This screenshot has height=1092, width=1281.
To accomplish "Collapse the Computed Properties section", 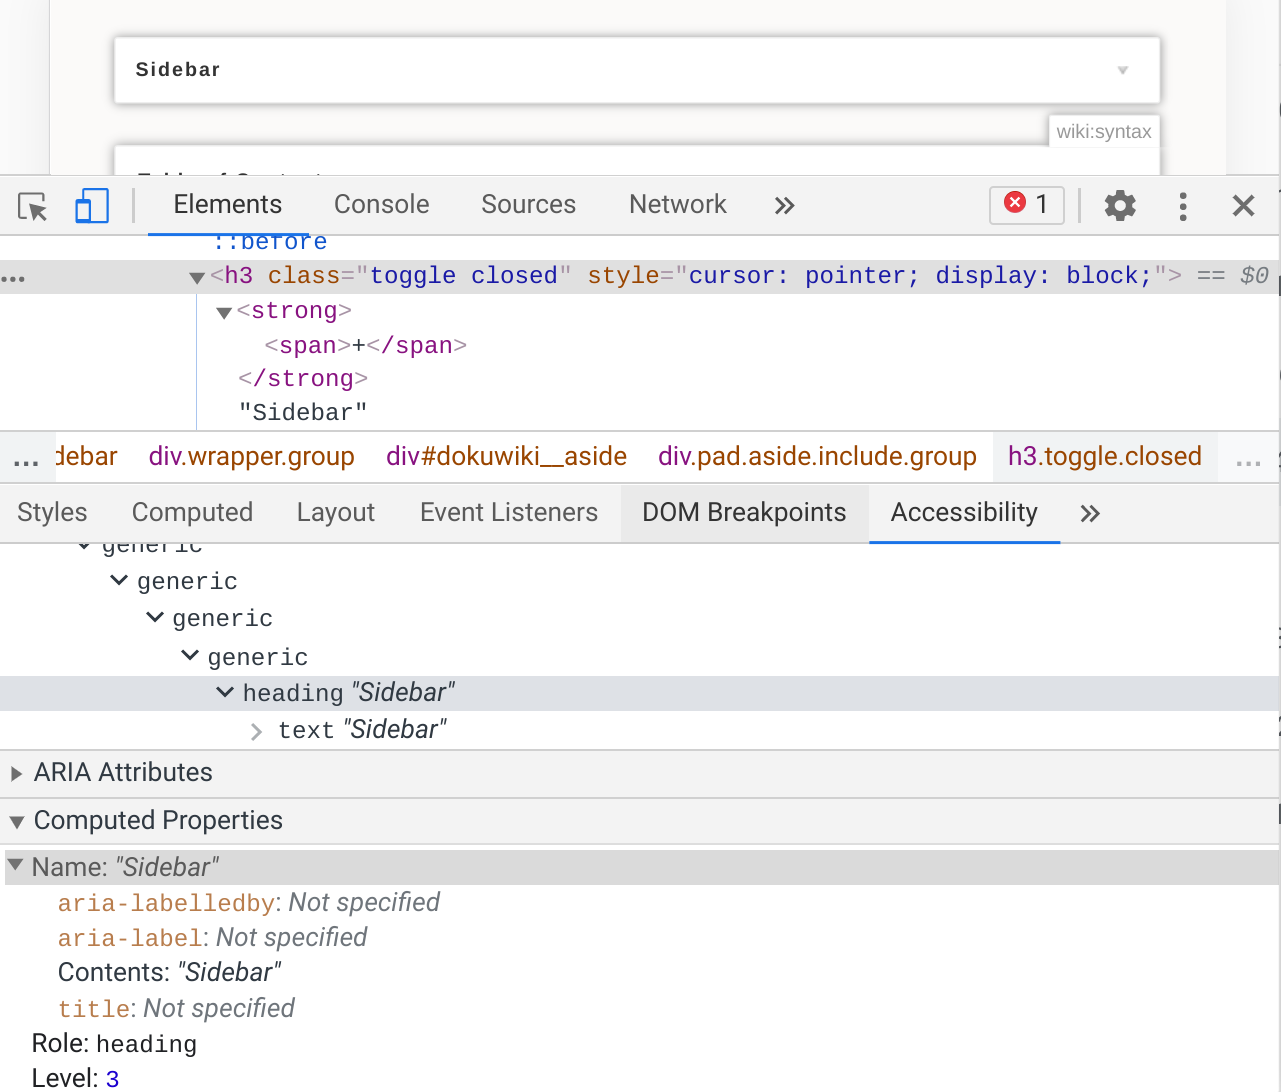I will [x=16, y=820].
